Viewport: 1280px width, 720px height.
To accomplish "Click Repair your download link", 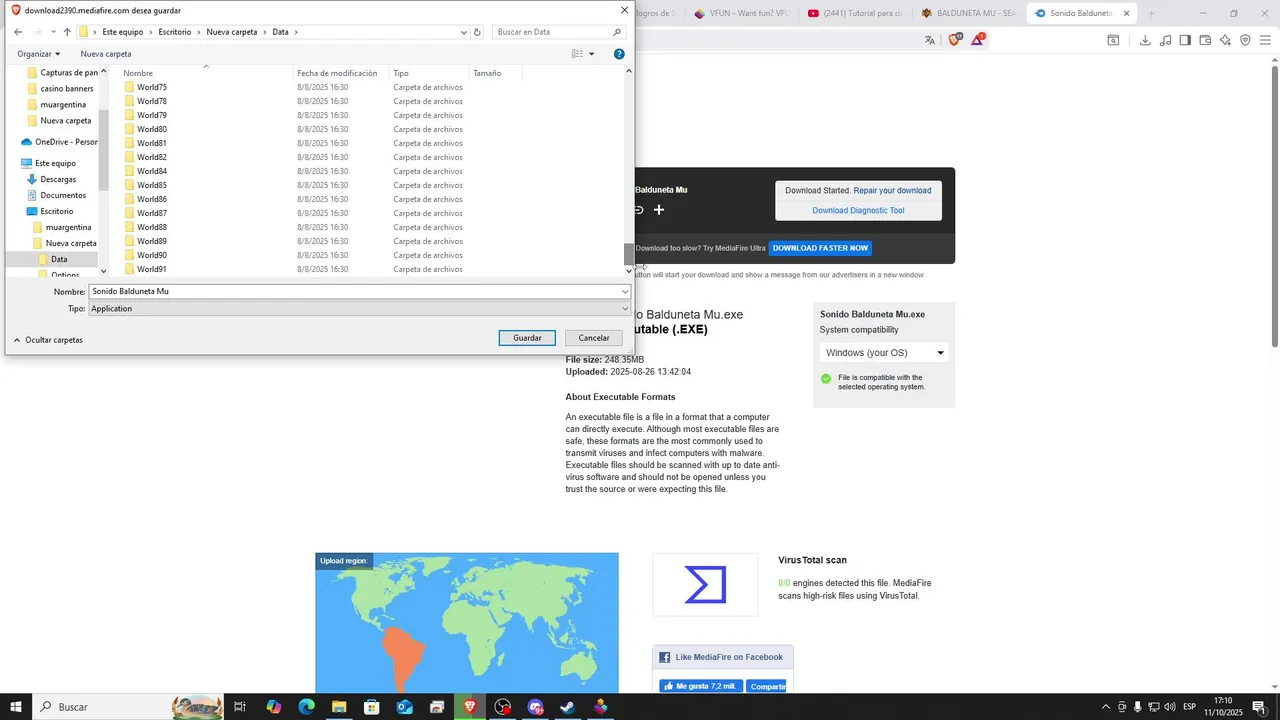I will coord(892,191).
